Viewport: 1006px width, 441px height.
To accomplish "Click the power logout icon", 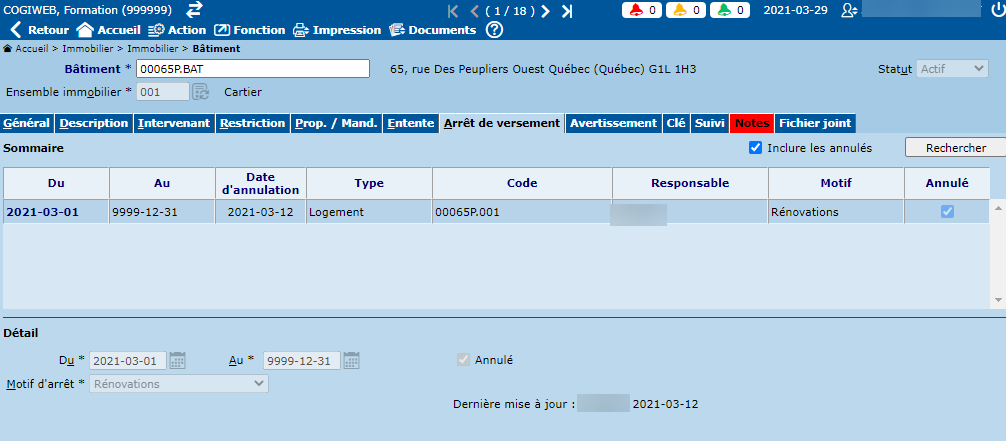I will pyautogui.click(x=997, y=10).
